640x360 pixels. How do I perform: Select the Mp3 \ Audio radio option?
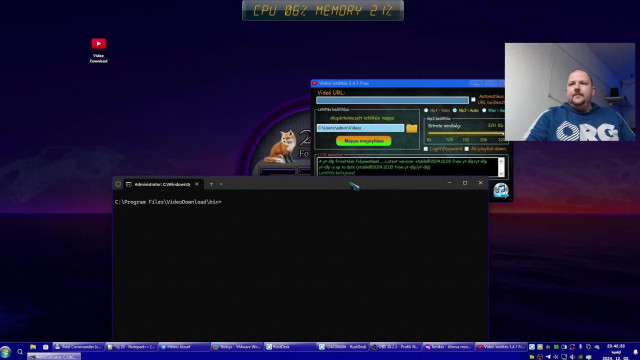tap(455, 110)
